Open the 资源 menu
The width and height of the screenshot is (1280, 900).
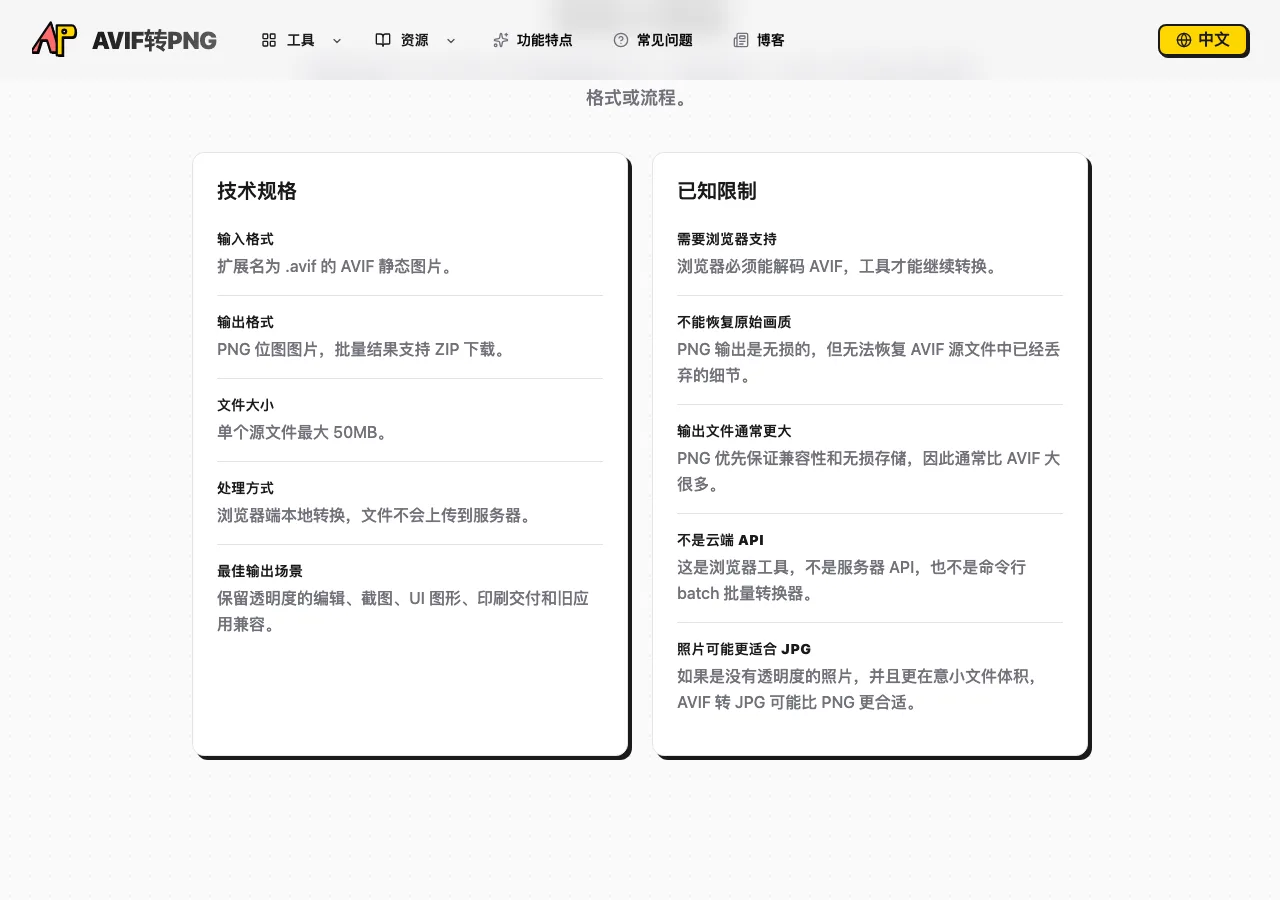click(x=415, y=40)
